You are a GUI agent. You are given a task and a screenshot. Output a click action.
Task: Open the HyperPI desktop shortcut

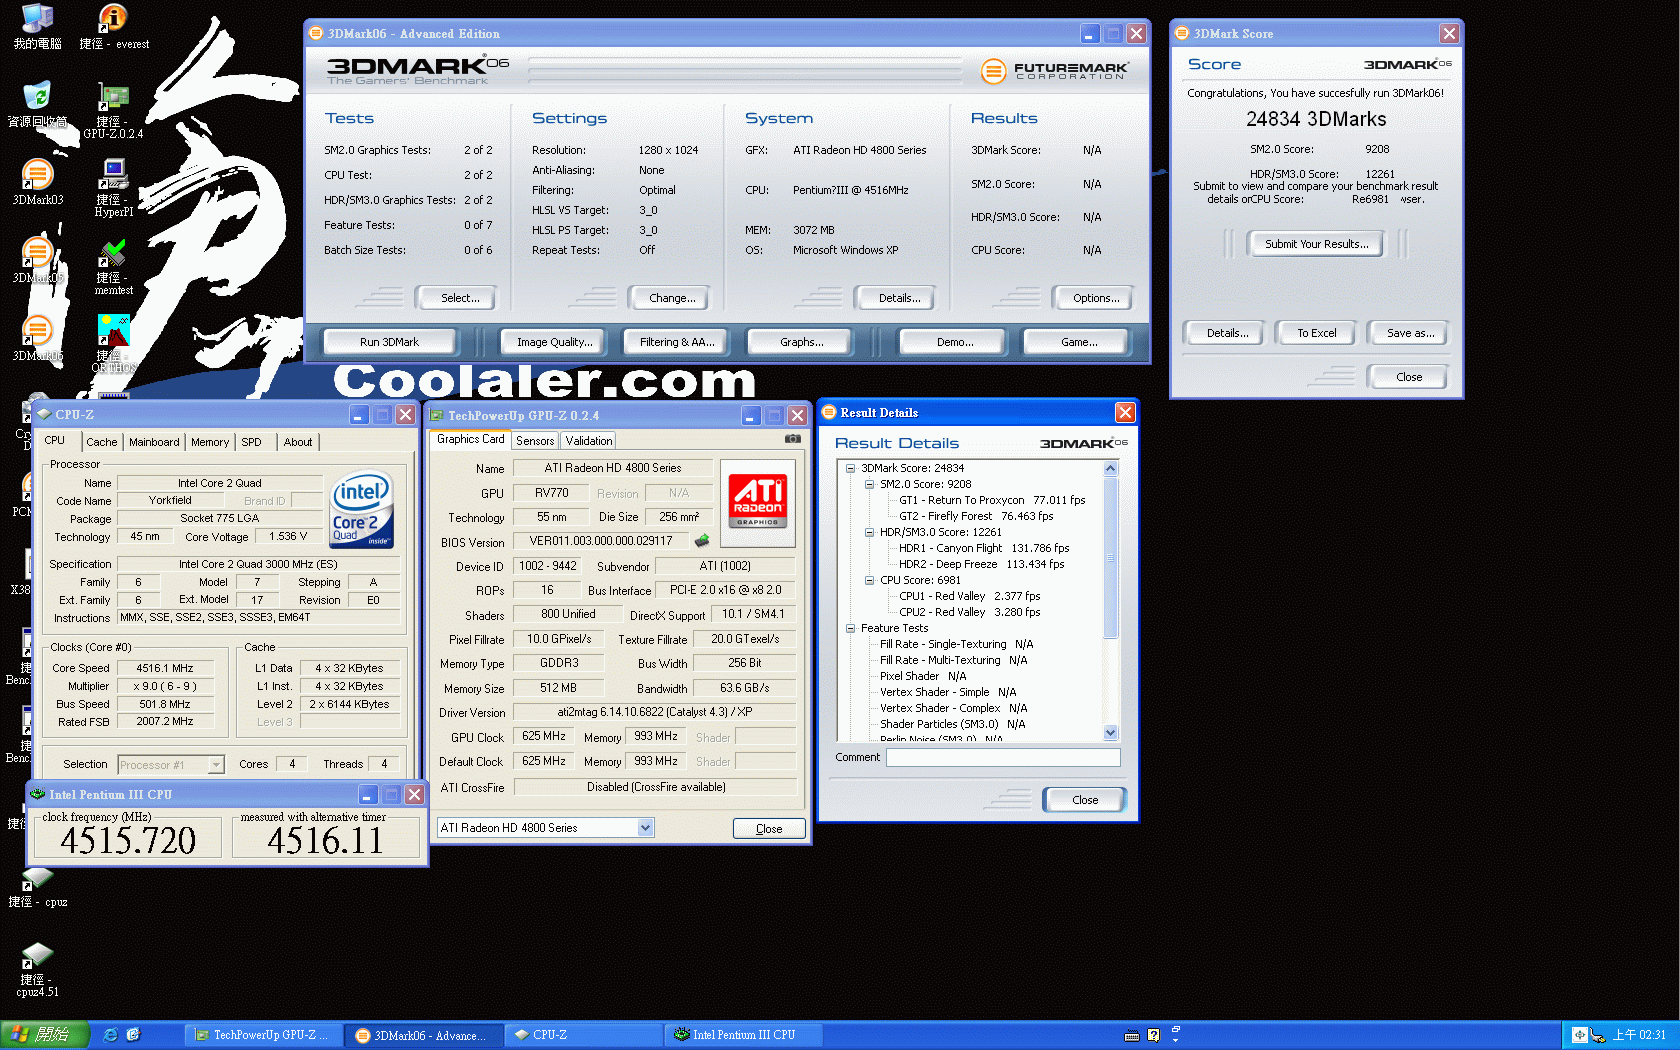[x=113, y=188]
